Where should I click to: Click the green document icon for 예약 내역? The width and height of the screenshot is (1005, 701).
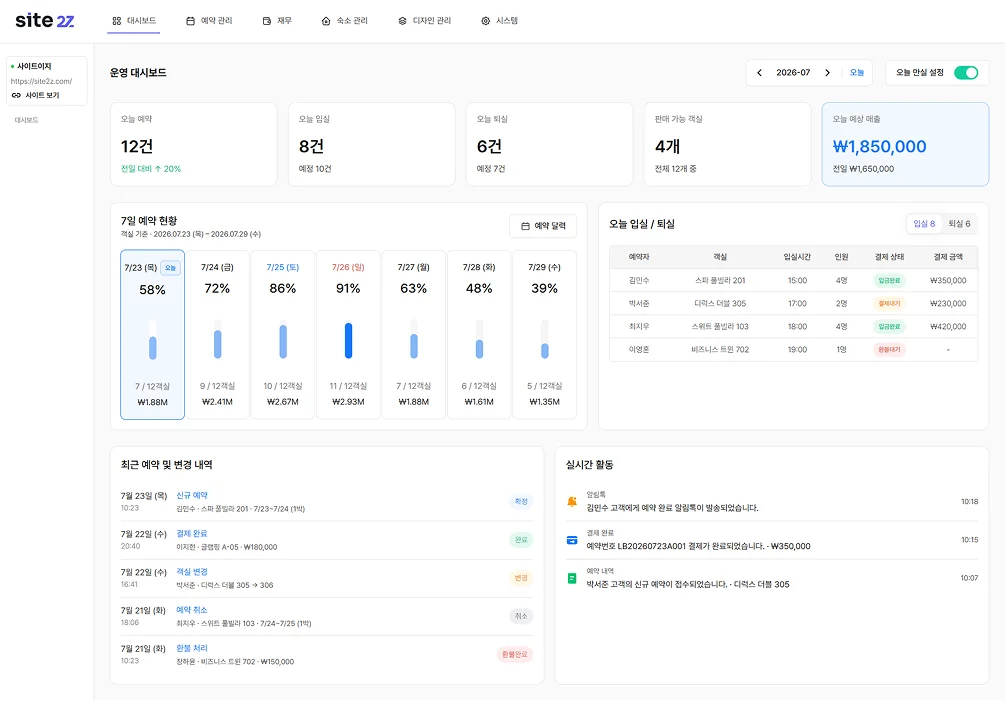[572, 578]
